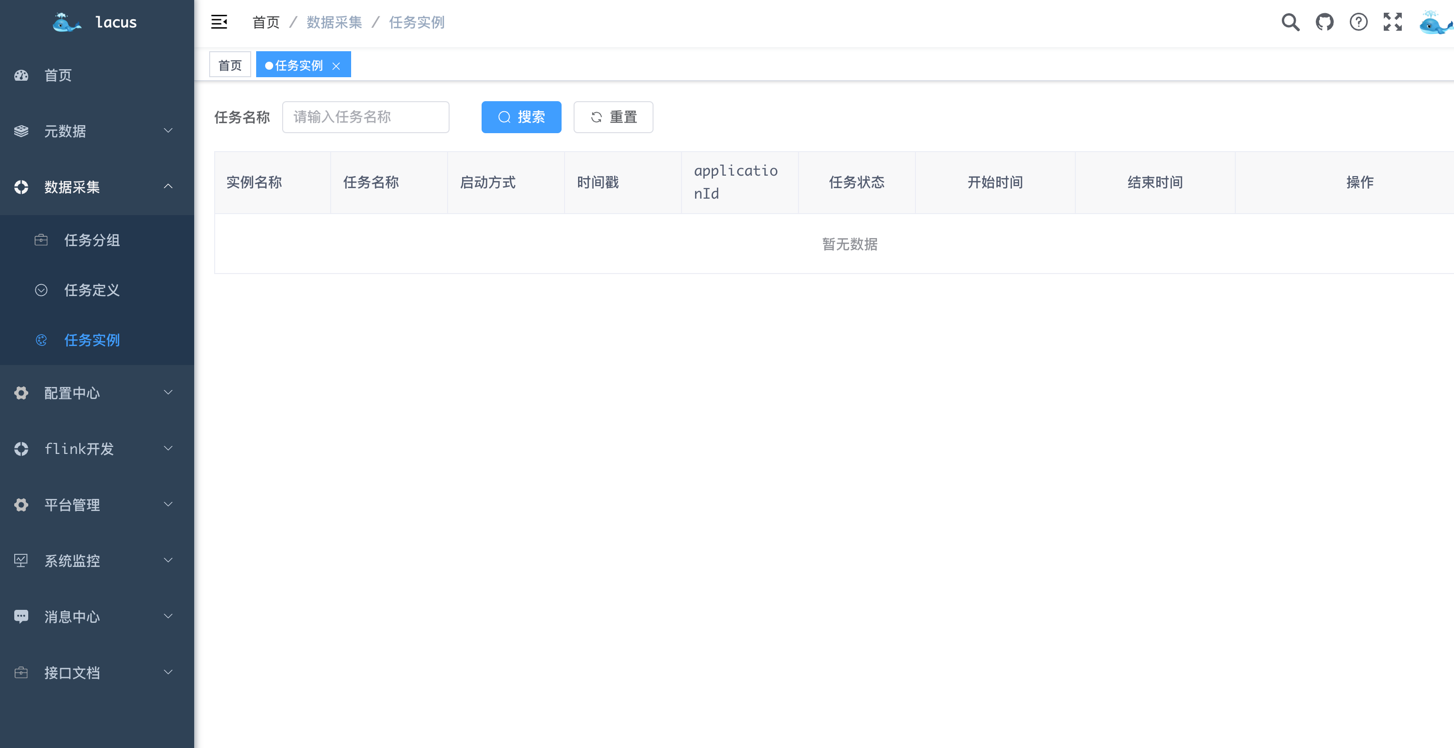
Task: Open the 任务分组 submenu item
Action: coord(97,240)
